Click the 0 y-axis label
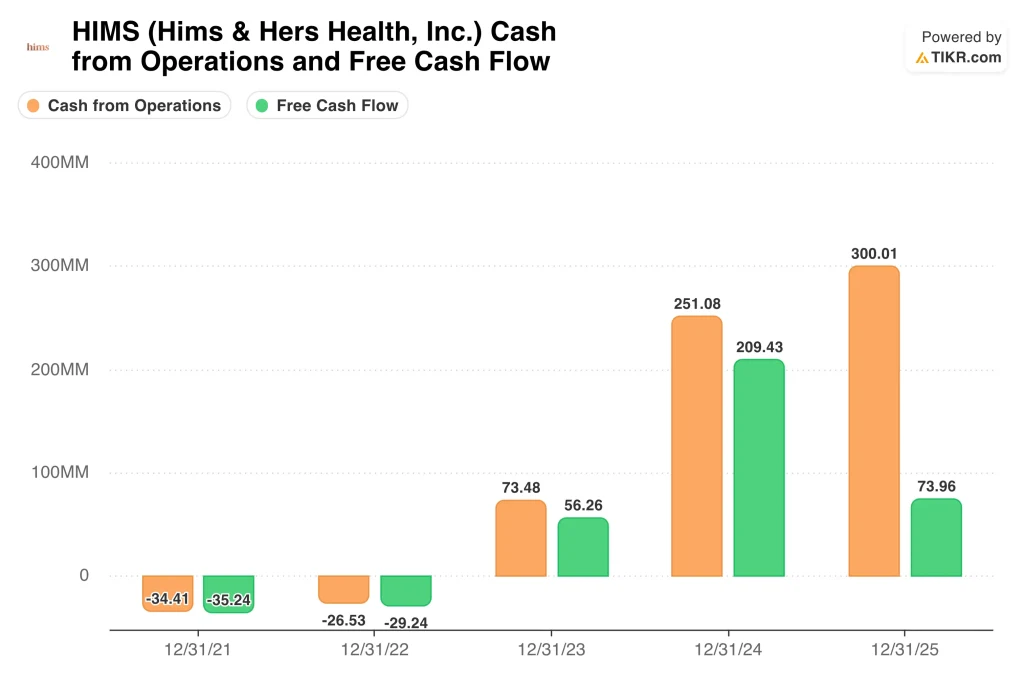1024x683 pixels. 84,575
